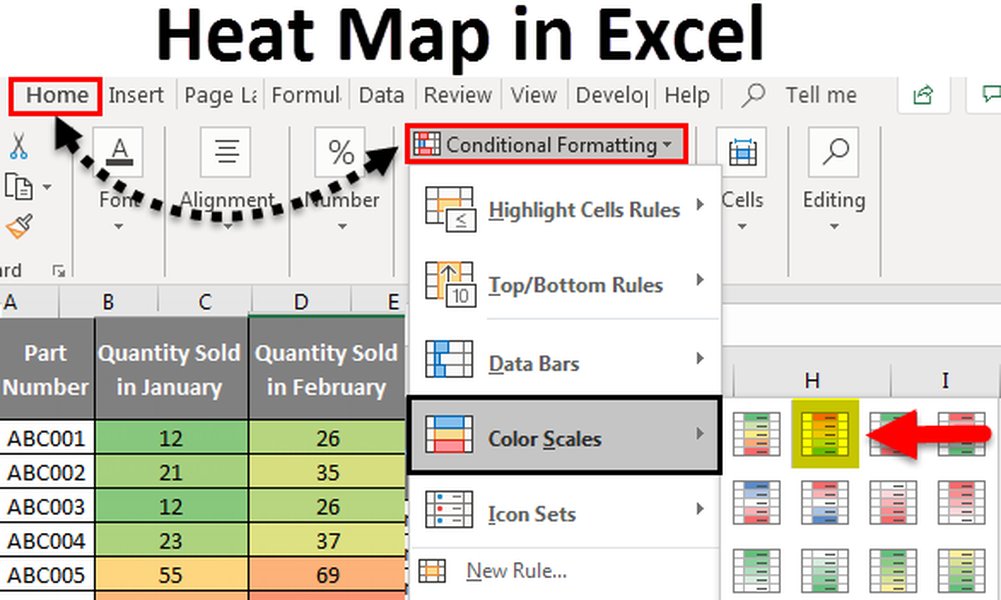The width and height of the screenshot is (1001, 600).
Task: Open the Review ribbon tab
Action: 457,94
